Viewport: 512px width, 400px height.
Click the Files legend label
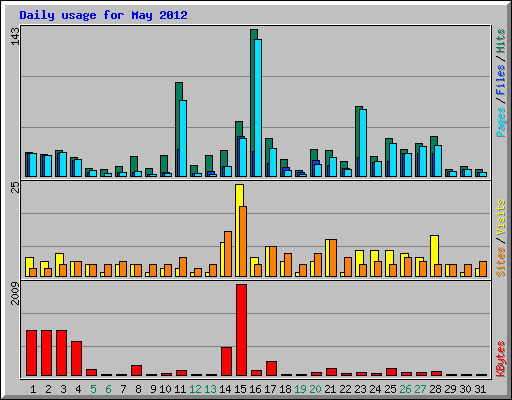click(500, 80)
